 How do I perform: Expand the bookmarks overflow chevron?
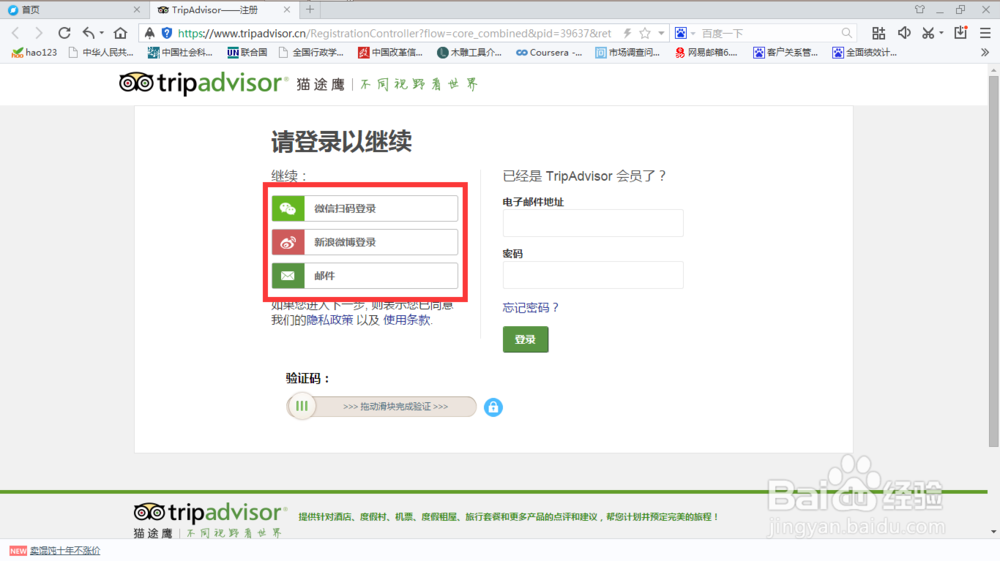click(x=985, y=52)
